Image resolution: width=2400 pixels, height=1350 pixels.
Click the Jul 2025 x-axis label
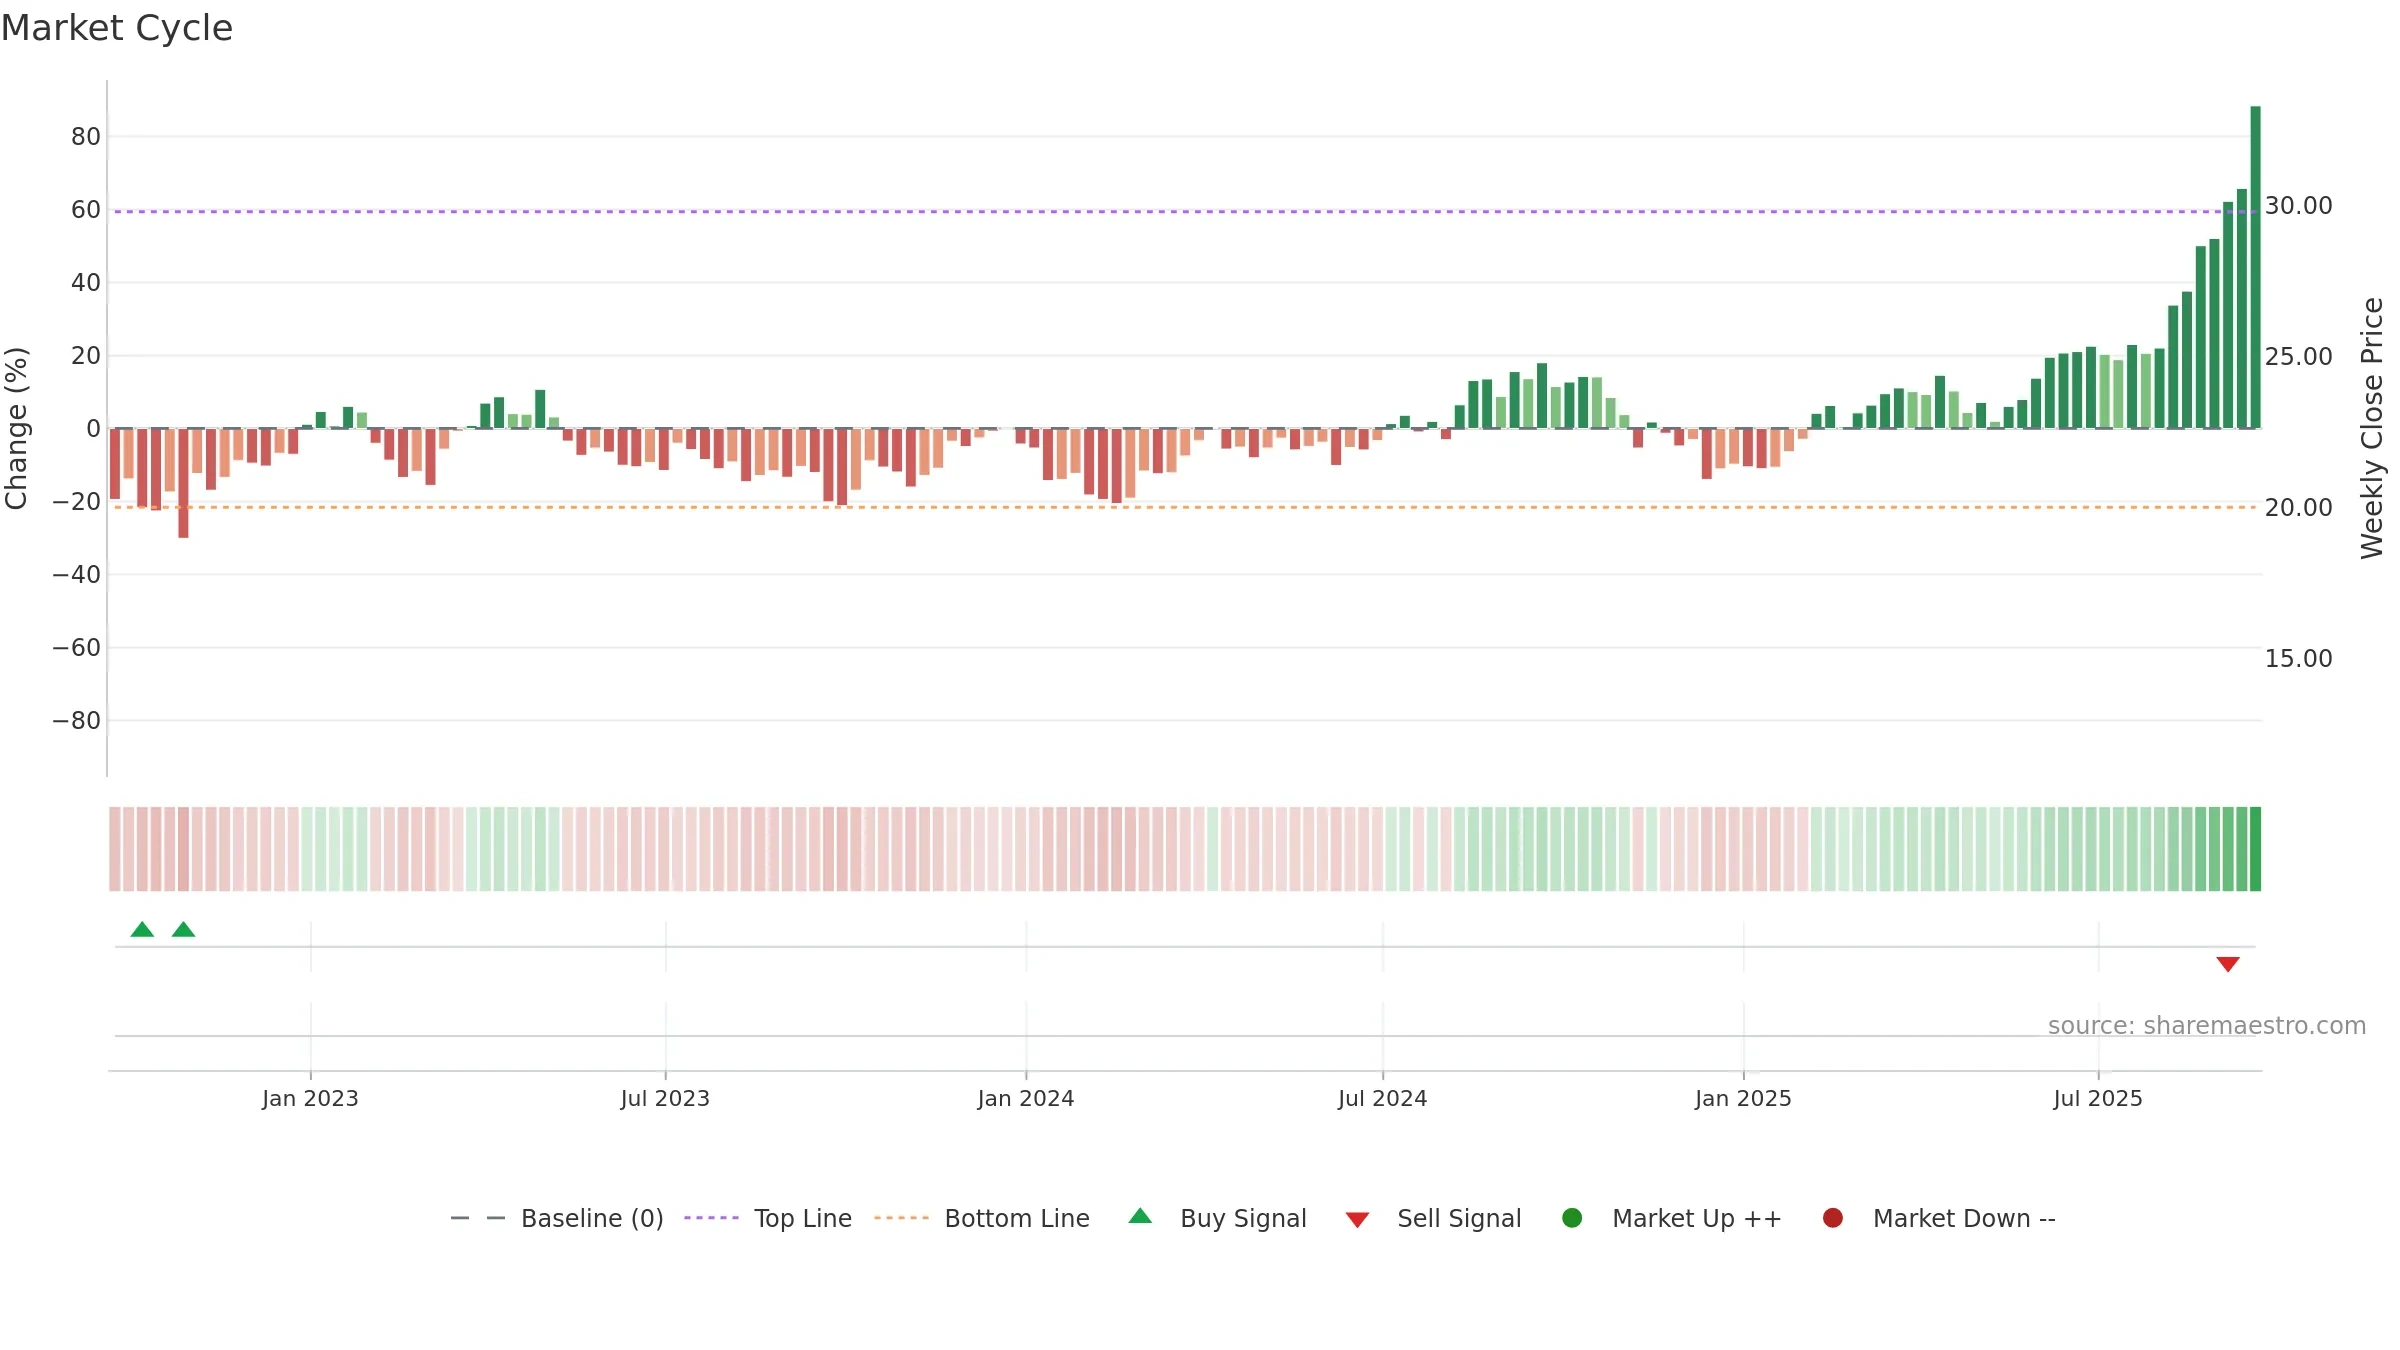pyautogui.click(x=2098, y=1098)
